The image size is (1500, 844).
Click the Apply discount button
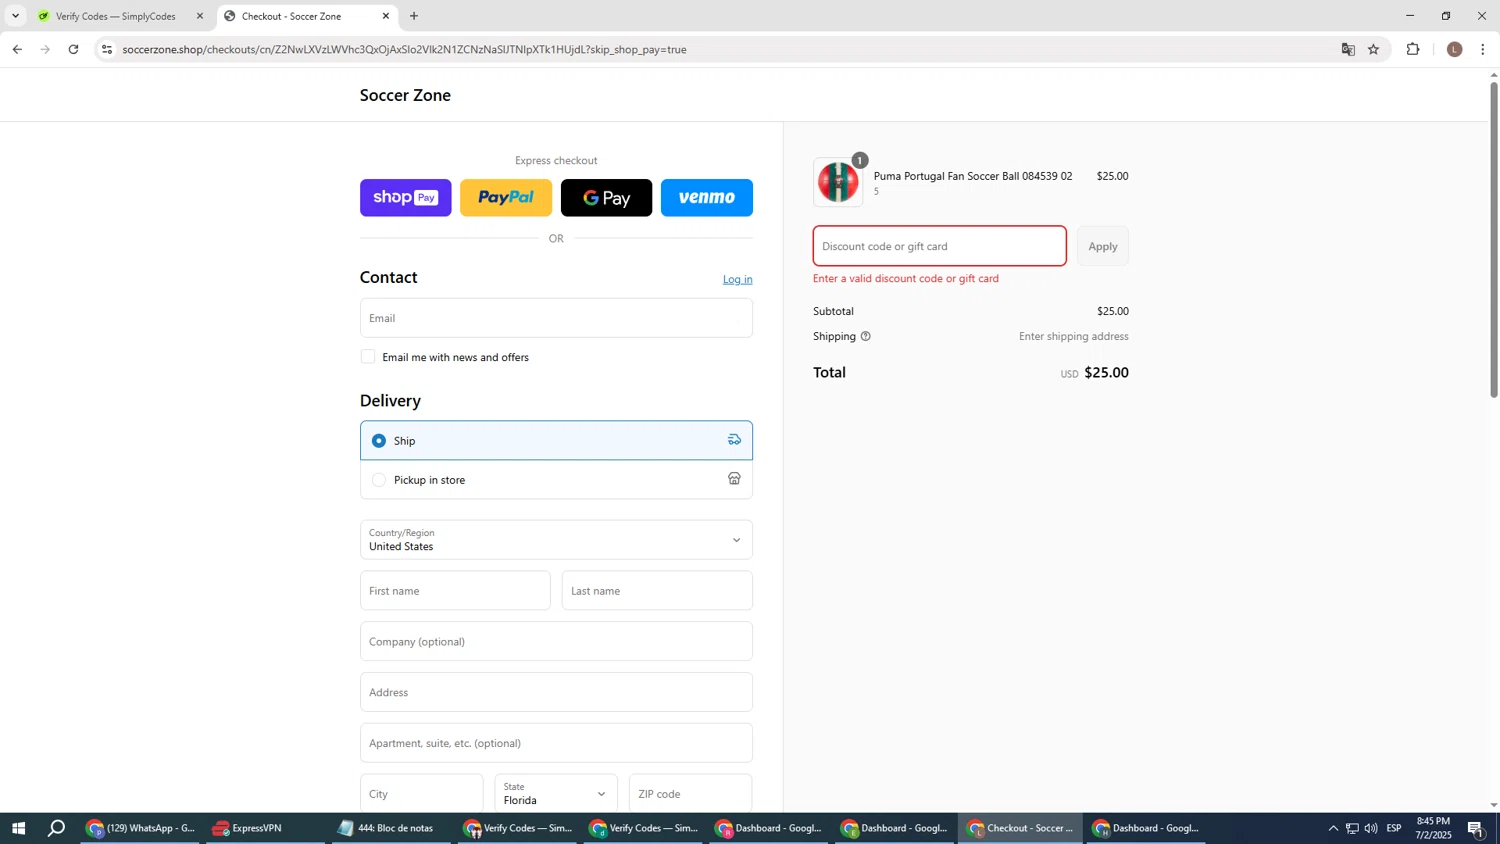coord(1103,246)
